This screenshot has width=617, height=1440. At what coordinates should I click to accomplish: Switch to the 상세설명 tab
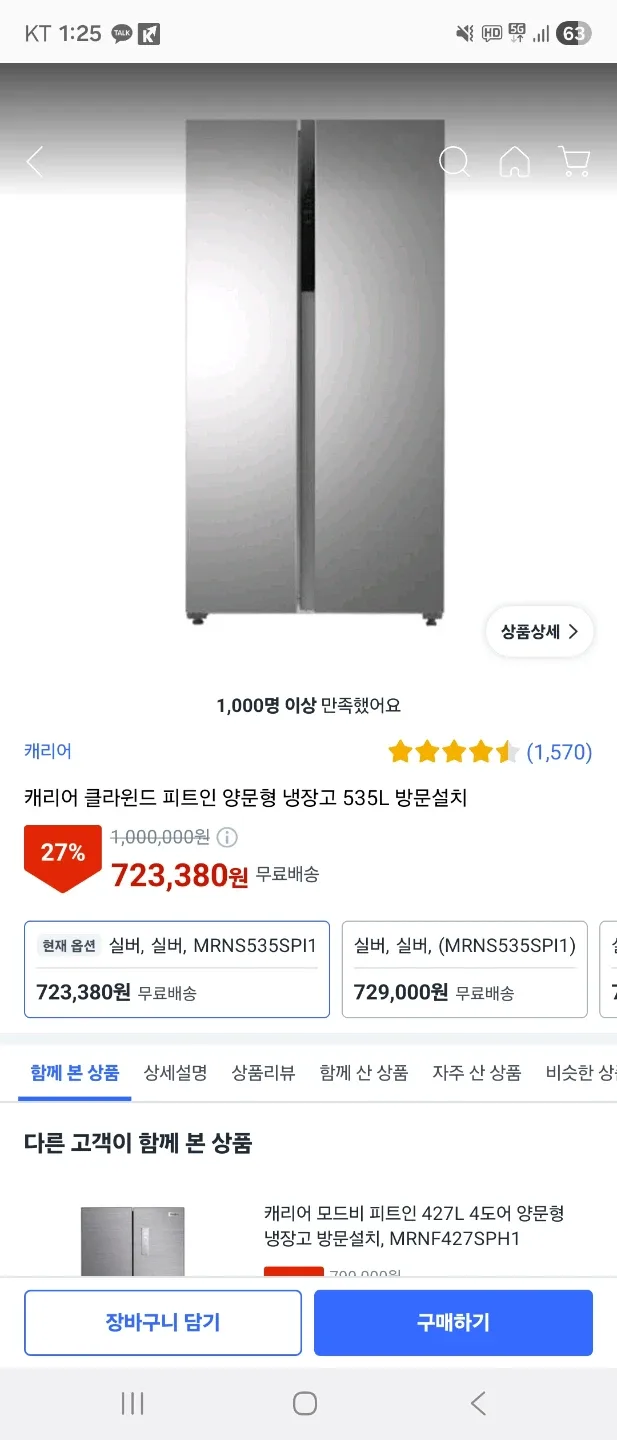(175, 1073)
